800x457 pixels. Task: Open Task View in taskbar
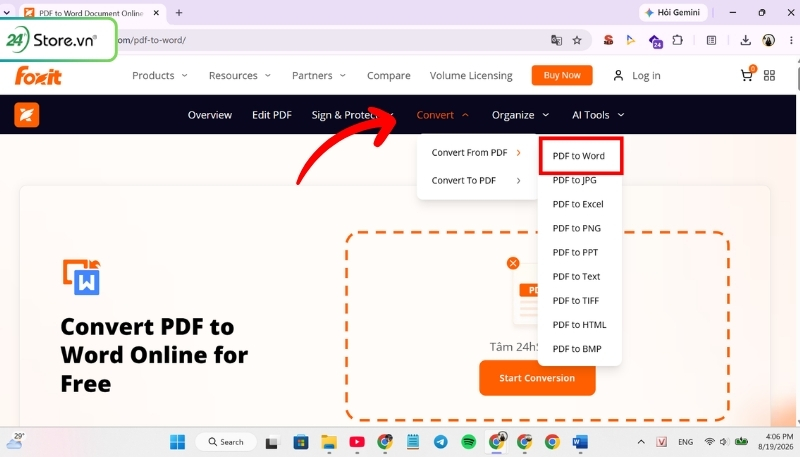[272, 442]
